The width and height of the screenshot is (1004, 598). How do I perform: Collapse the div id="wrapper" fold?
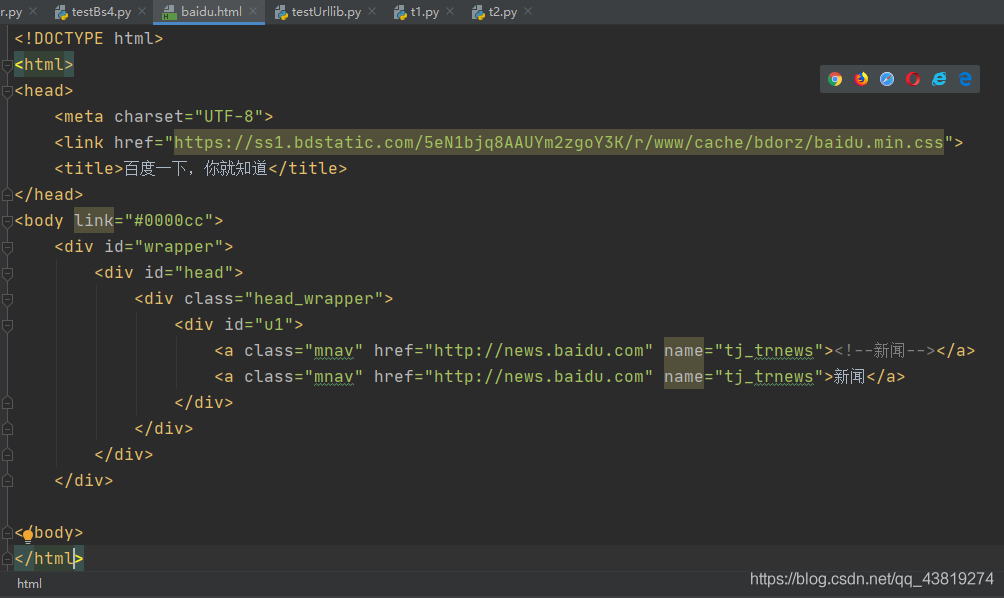click(8, 247)
